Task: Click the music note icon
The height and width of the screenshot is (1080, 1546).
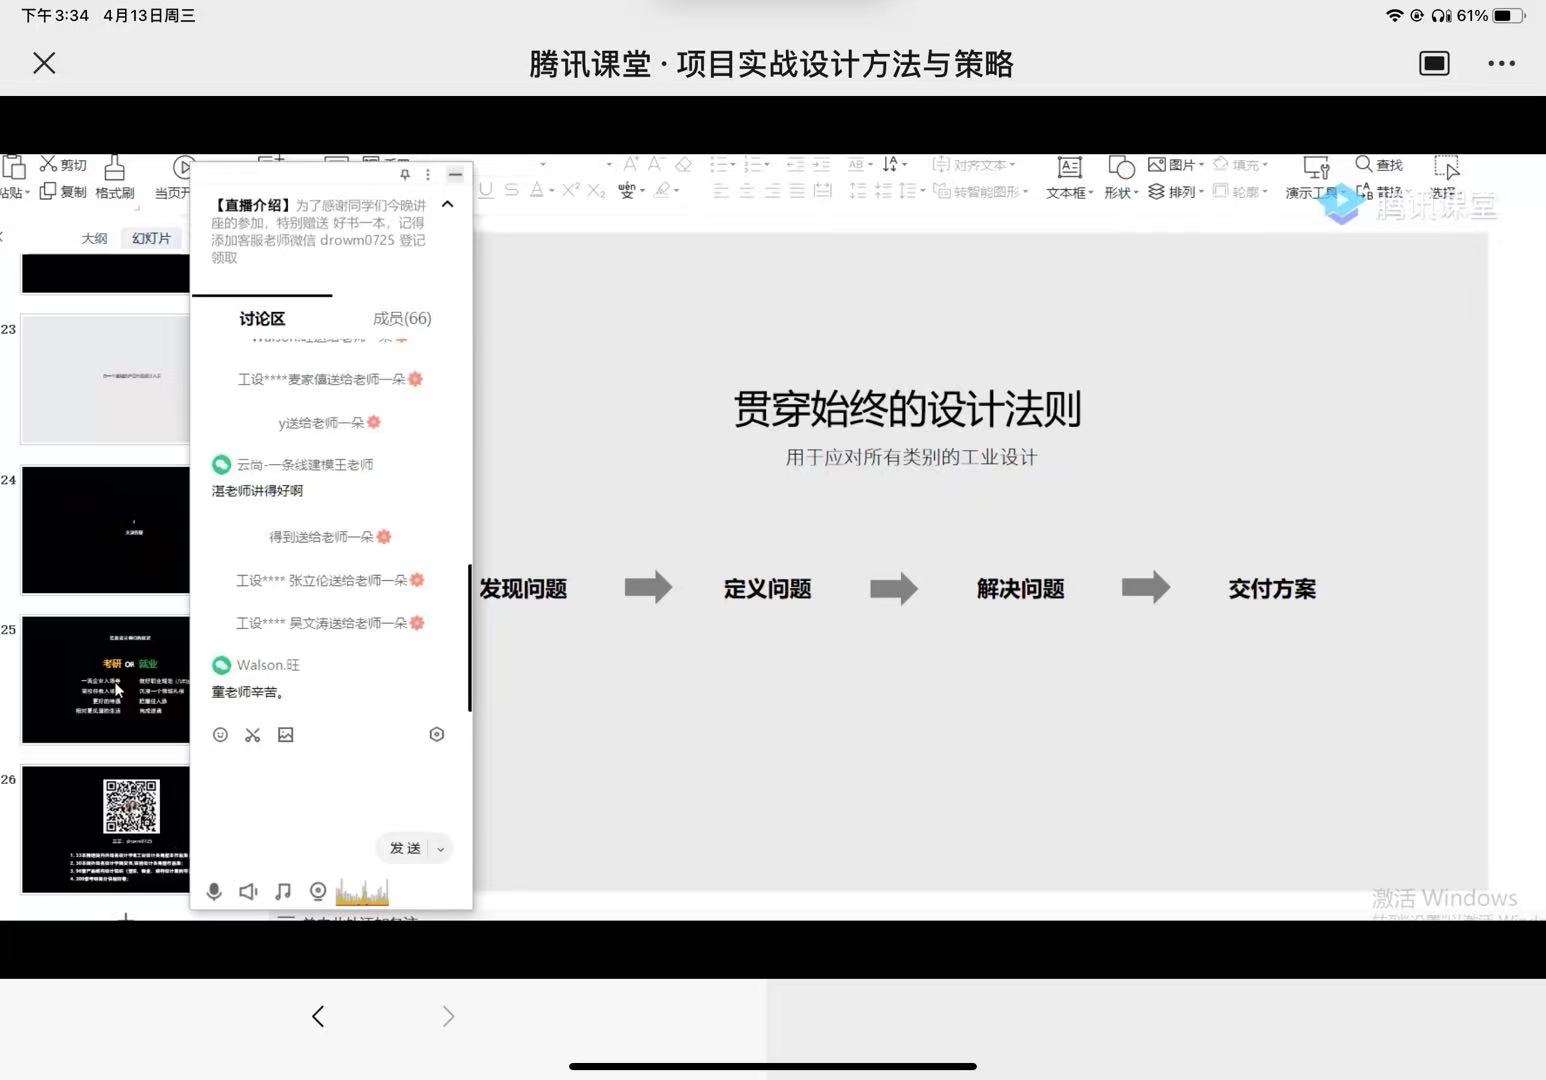Action: [283, 891]
